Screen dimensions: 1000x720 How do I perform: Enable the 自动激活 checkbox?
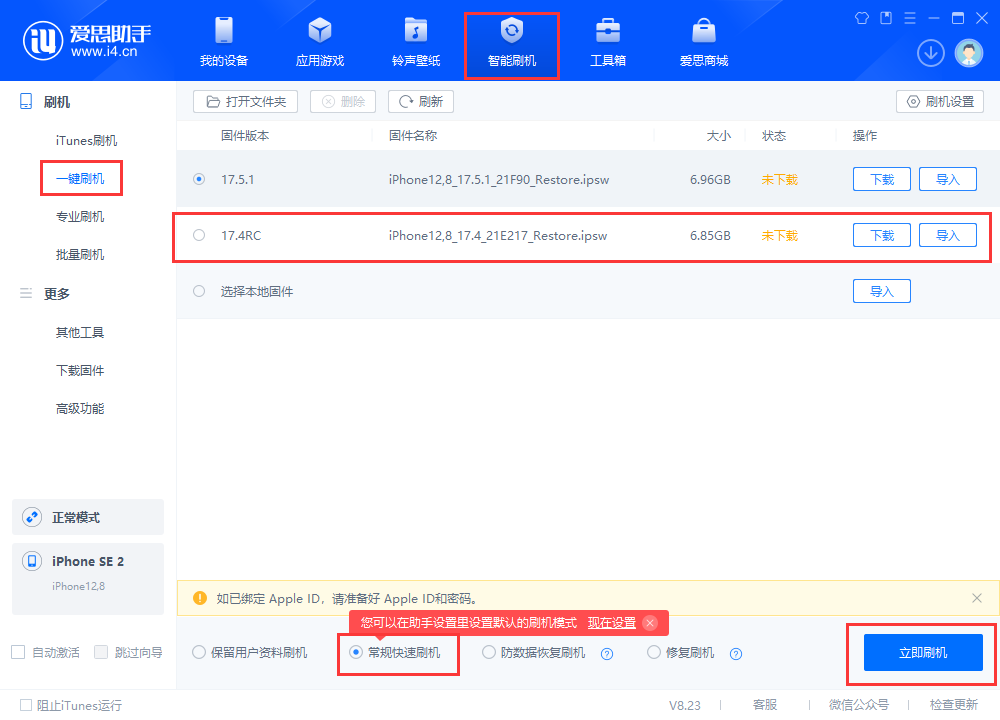(x=18, y=652)
